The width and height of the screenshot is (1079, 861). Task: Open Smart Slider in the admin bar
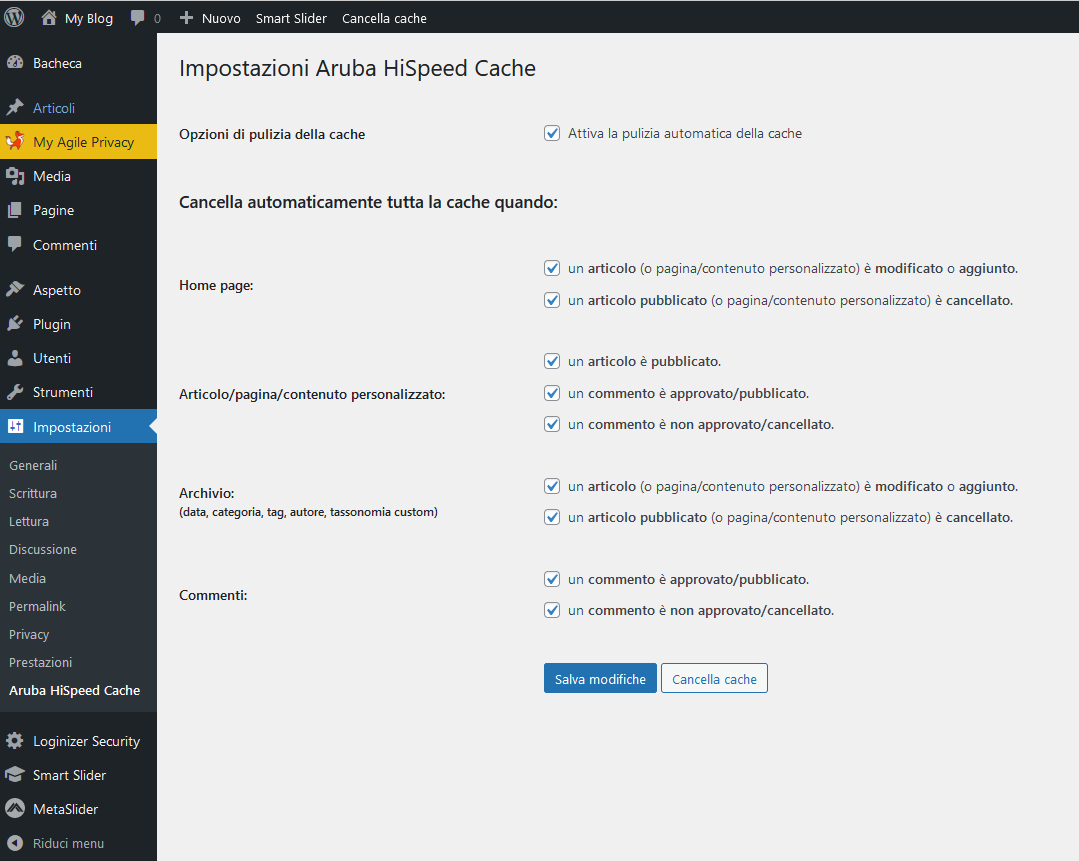(x=291, y=19)
